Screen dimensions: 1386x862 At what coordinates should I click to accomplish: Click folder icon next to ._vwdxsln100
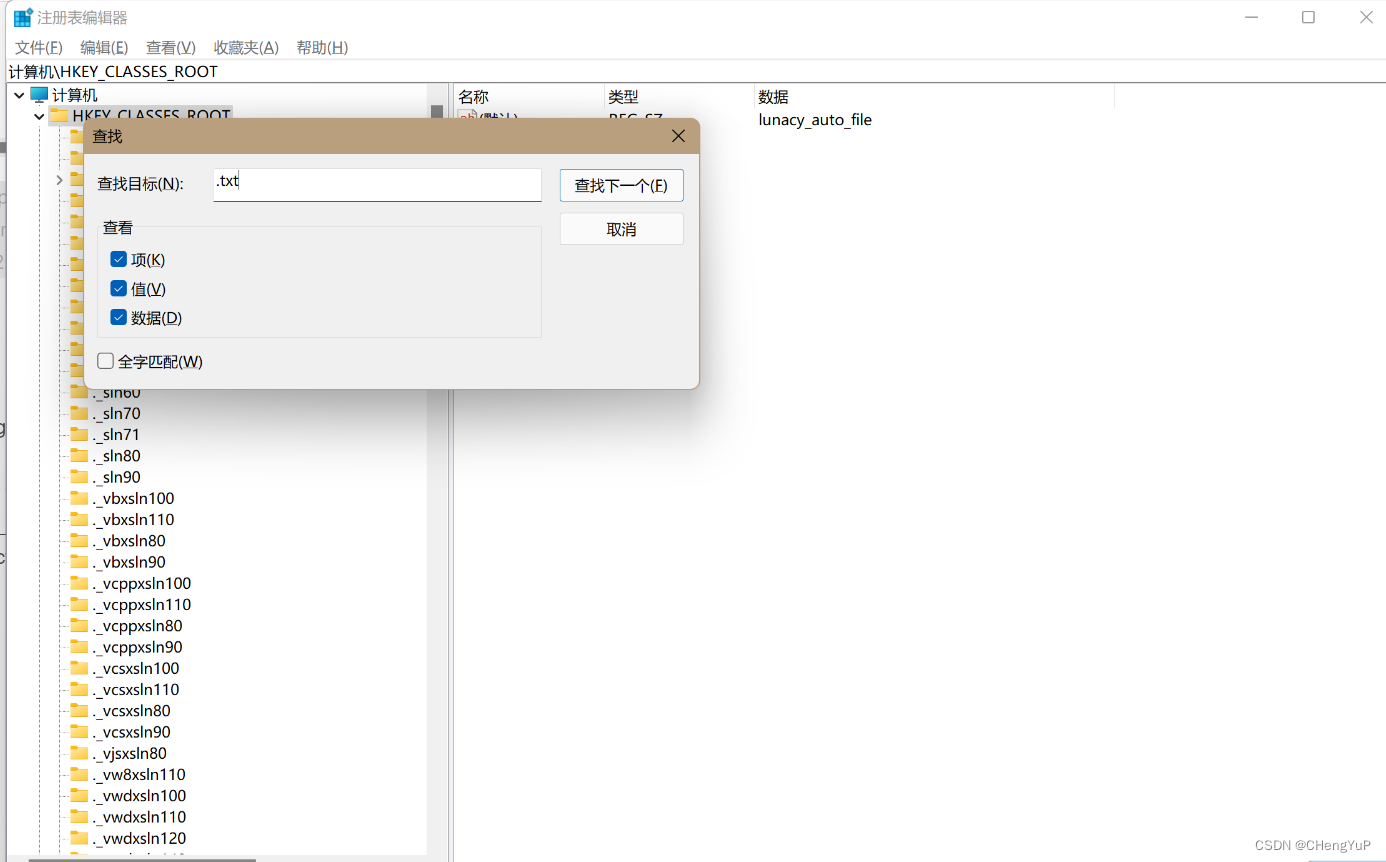pyautogui.click(x=79, y=795)
